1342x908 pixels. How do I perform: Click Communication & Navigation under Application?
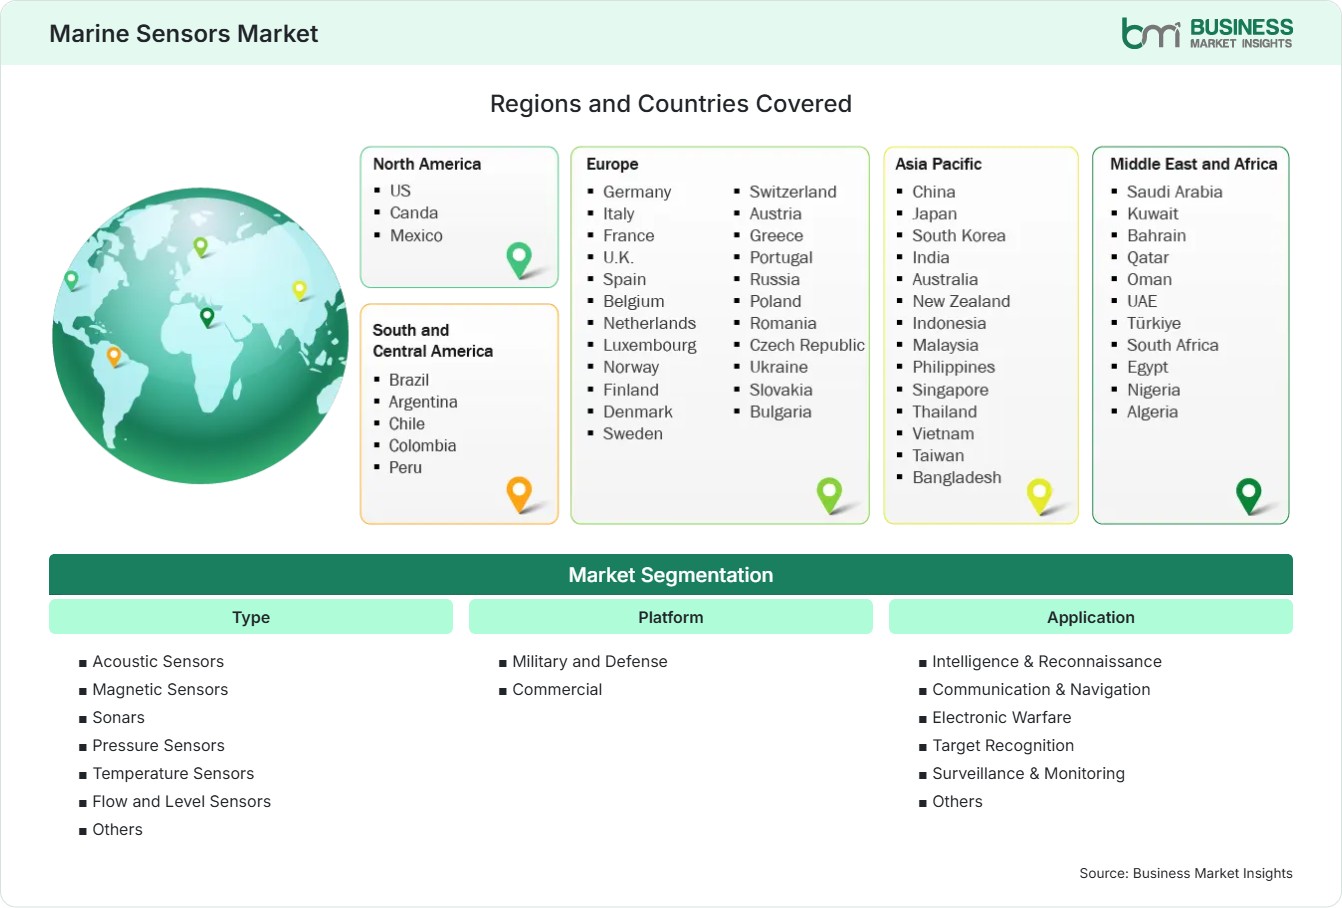(x=1041, y=690)
